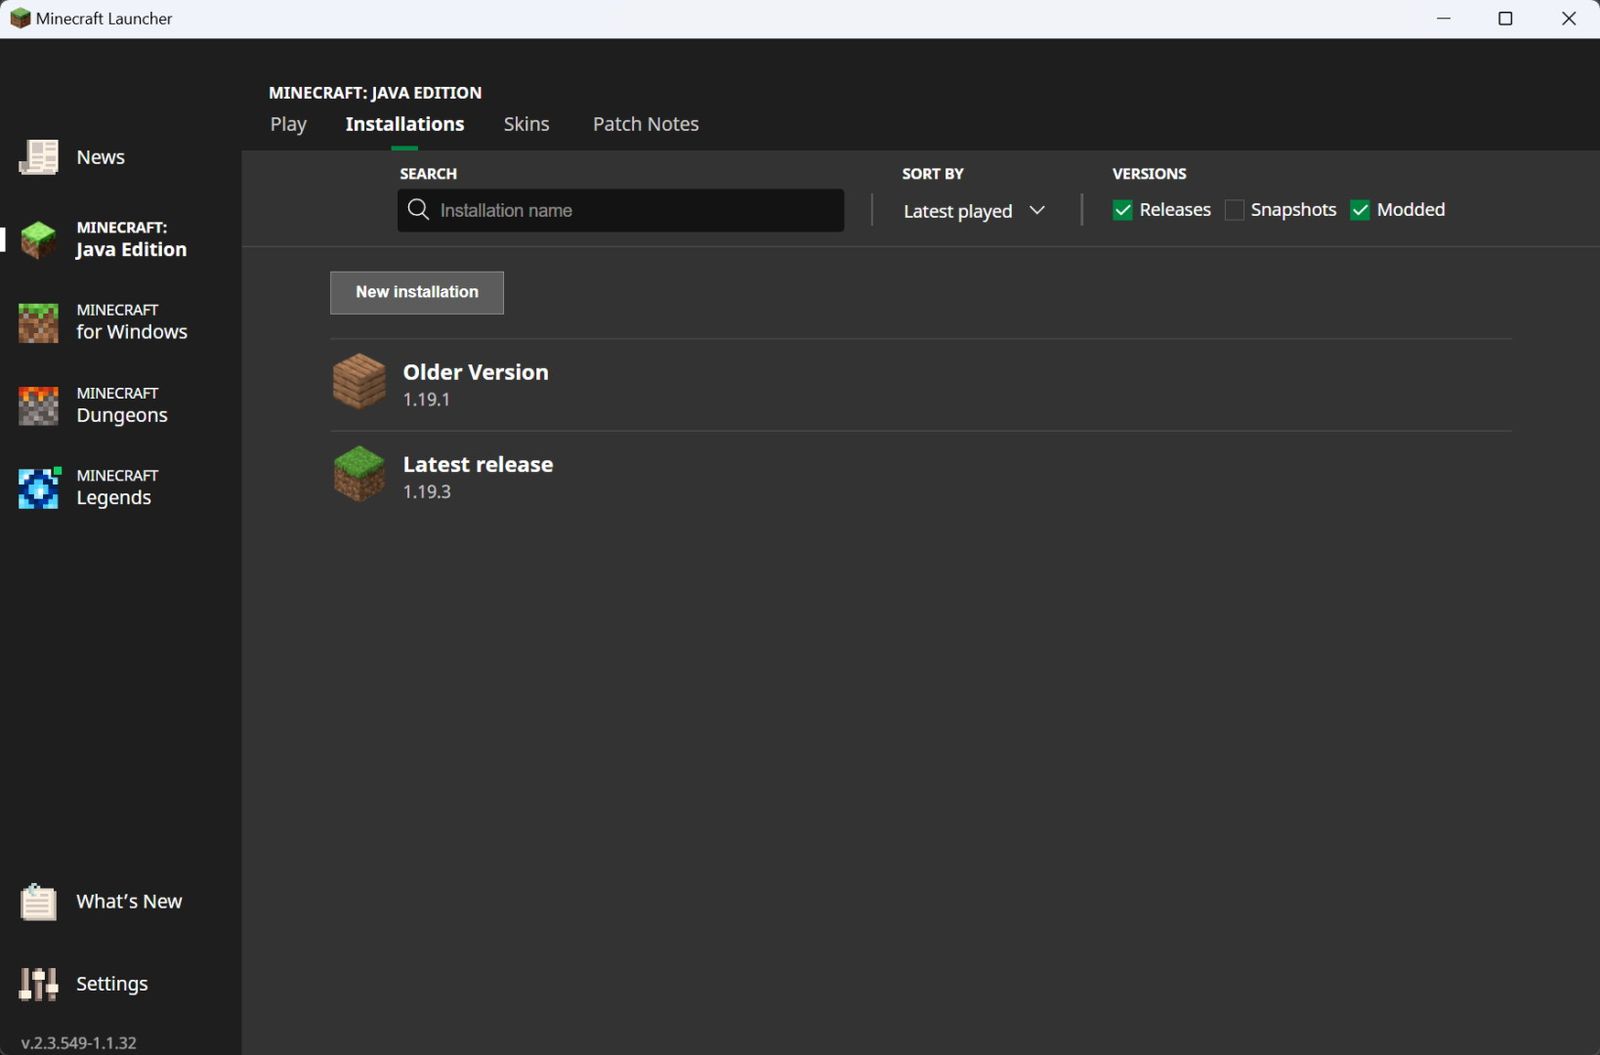Switch to the Play tab
The width and height of the screenshot is (1600, 1055).
[x=288, y=124]
